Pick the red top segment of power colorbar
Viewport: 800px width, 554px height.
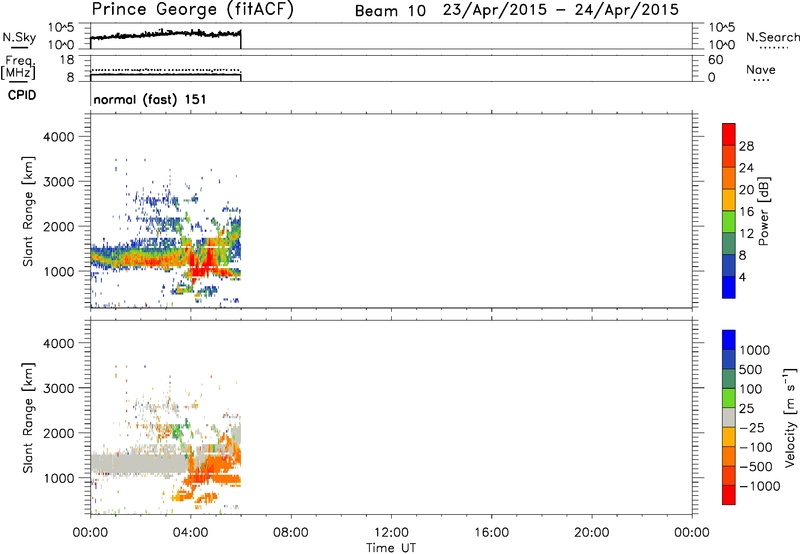729,134
